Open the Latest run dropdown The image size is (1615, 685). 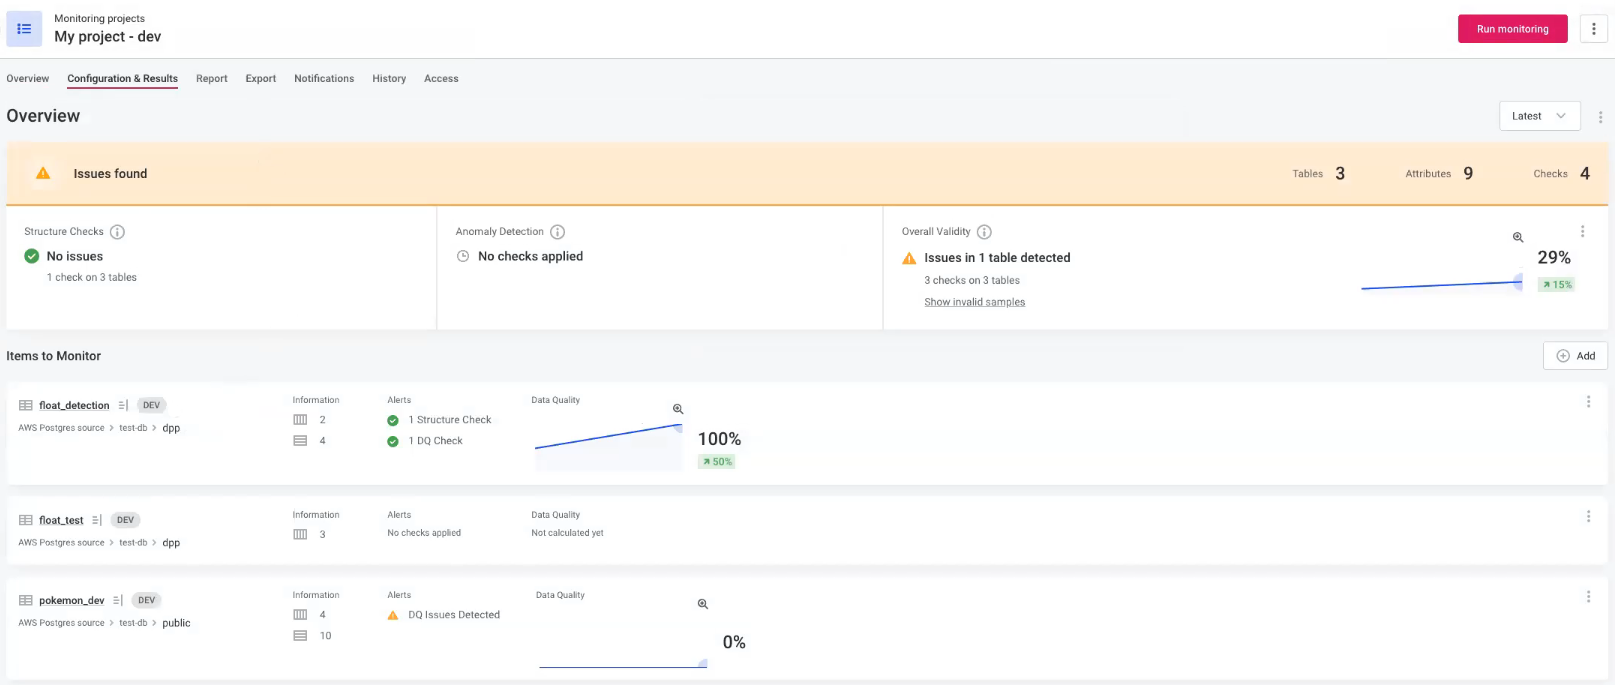[x=1539, y=116]
